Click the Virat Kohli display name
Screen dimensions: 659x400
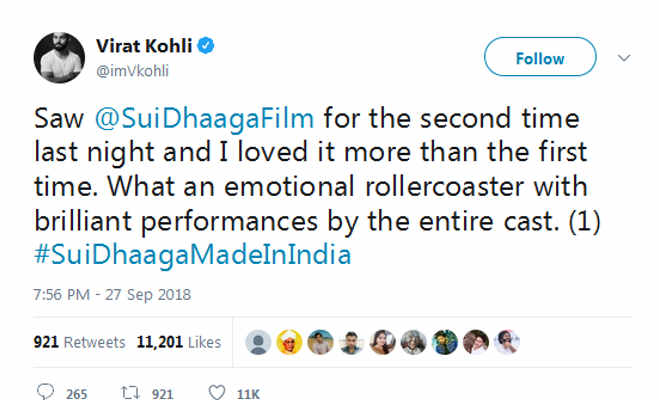[x=145, y=46]
